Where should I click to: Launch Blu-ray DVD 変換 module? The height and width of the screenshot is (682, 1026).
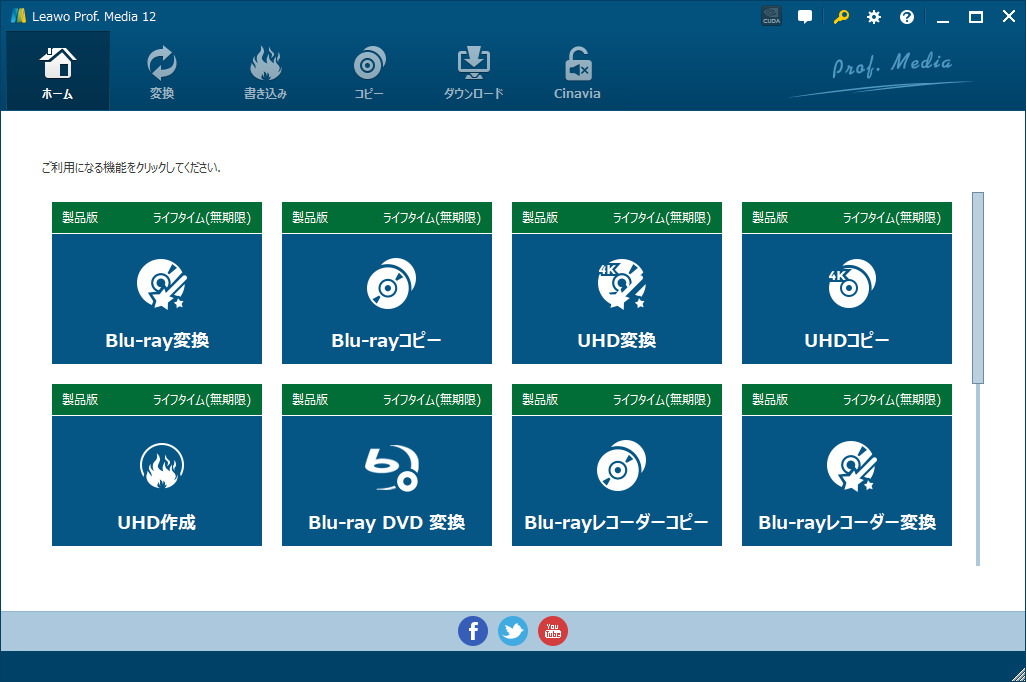click(x=387, y=481)
